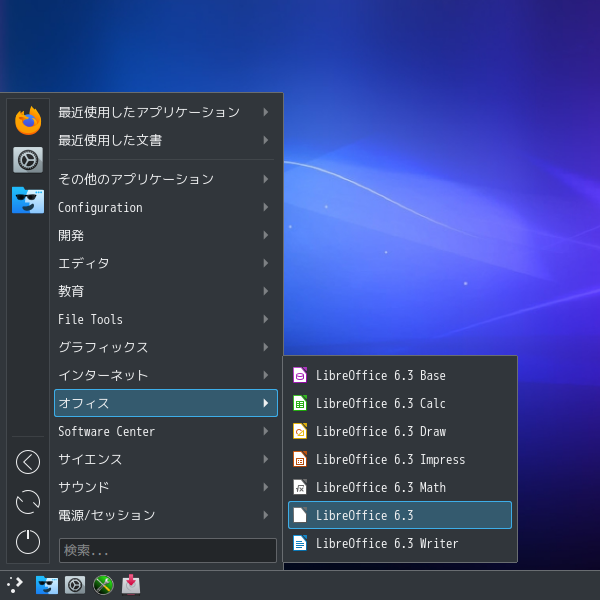The width and height of the screenshot is (600, 600).
Task: Launch LibreOffice 6.3 Writer entry
Action: click(x=400, y=543)
